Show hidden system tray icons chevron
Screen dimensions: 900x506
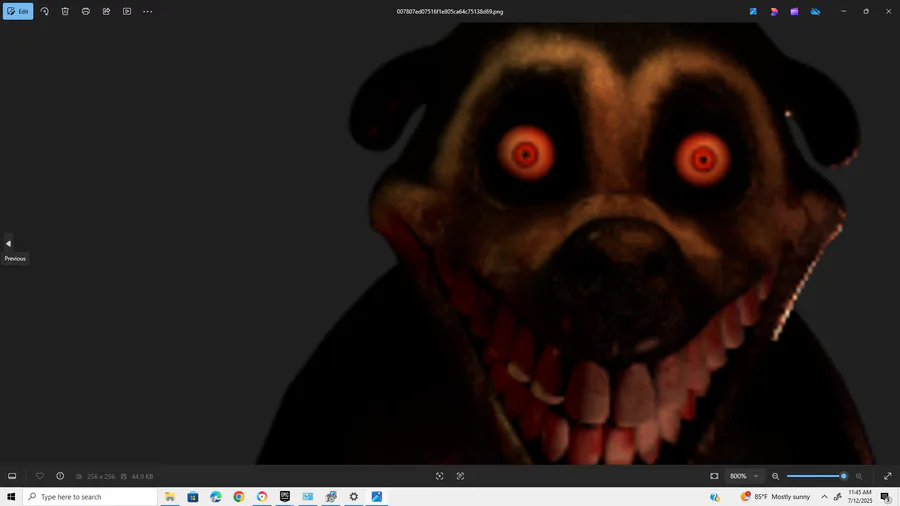click(x=824, y=497)
